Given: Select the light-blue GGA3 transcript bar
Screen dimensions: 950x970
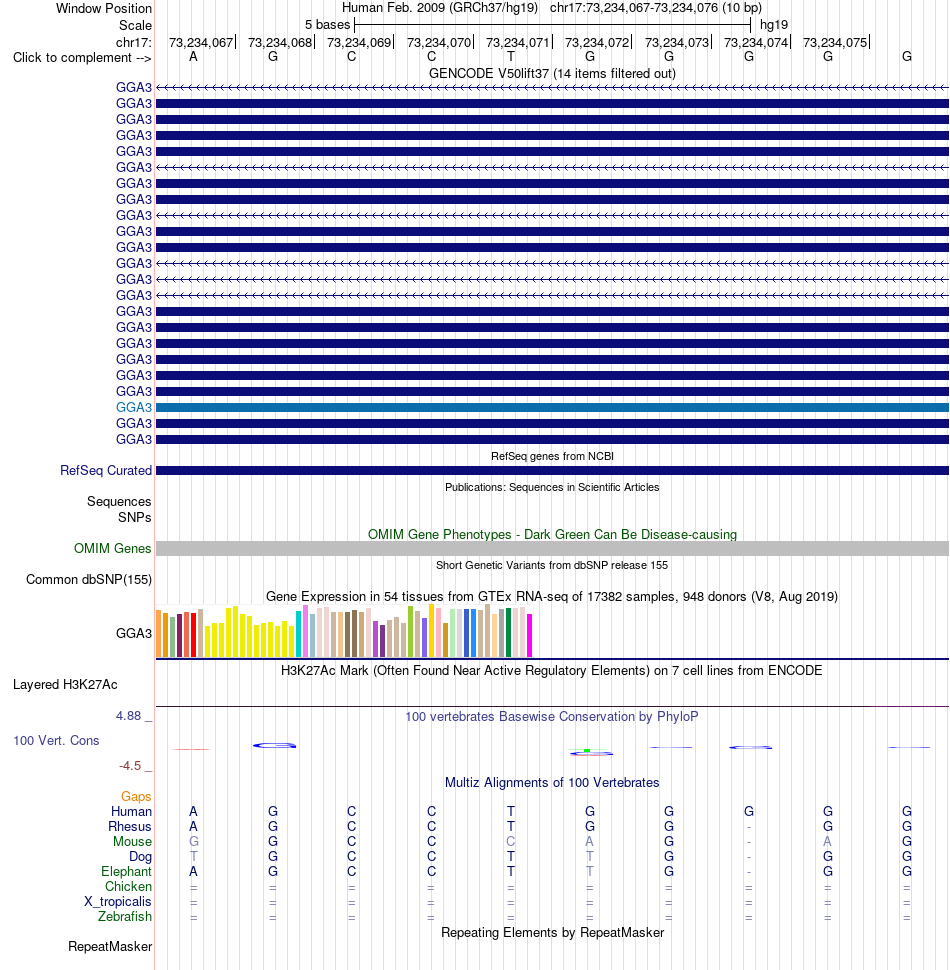Looking at the screenshot, I should coord(552,408).
